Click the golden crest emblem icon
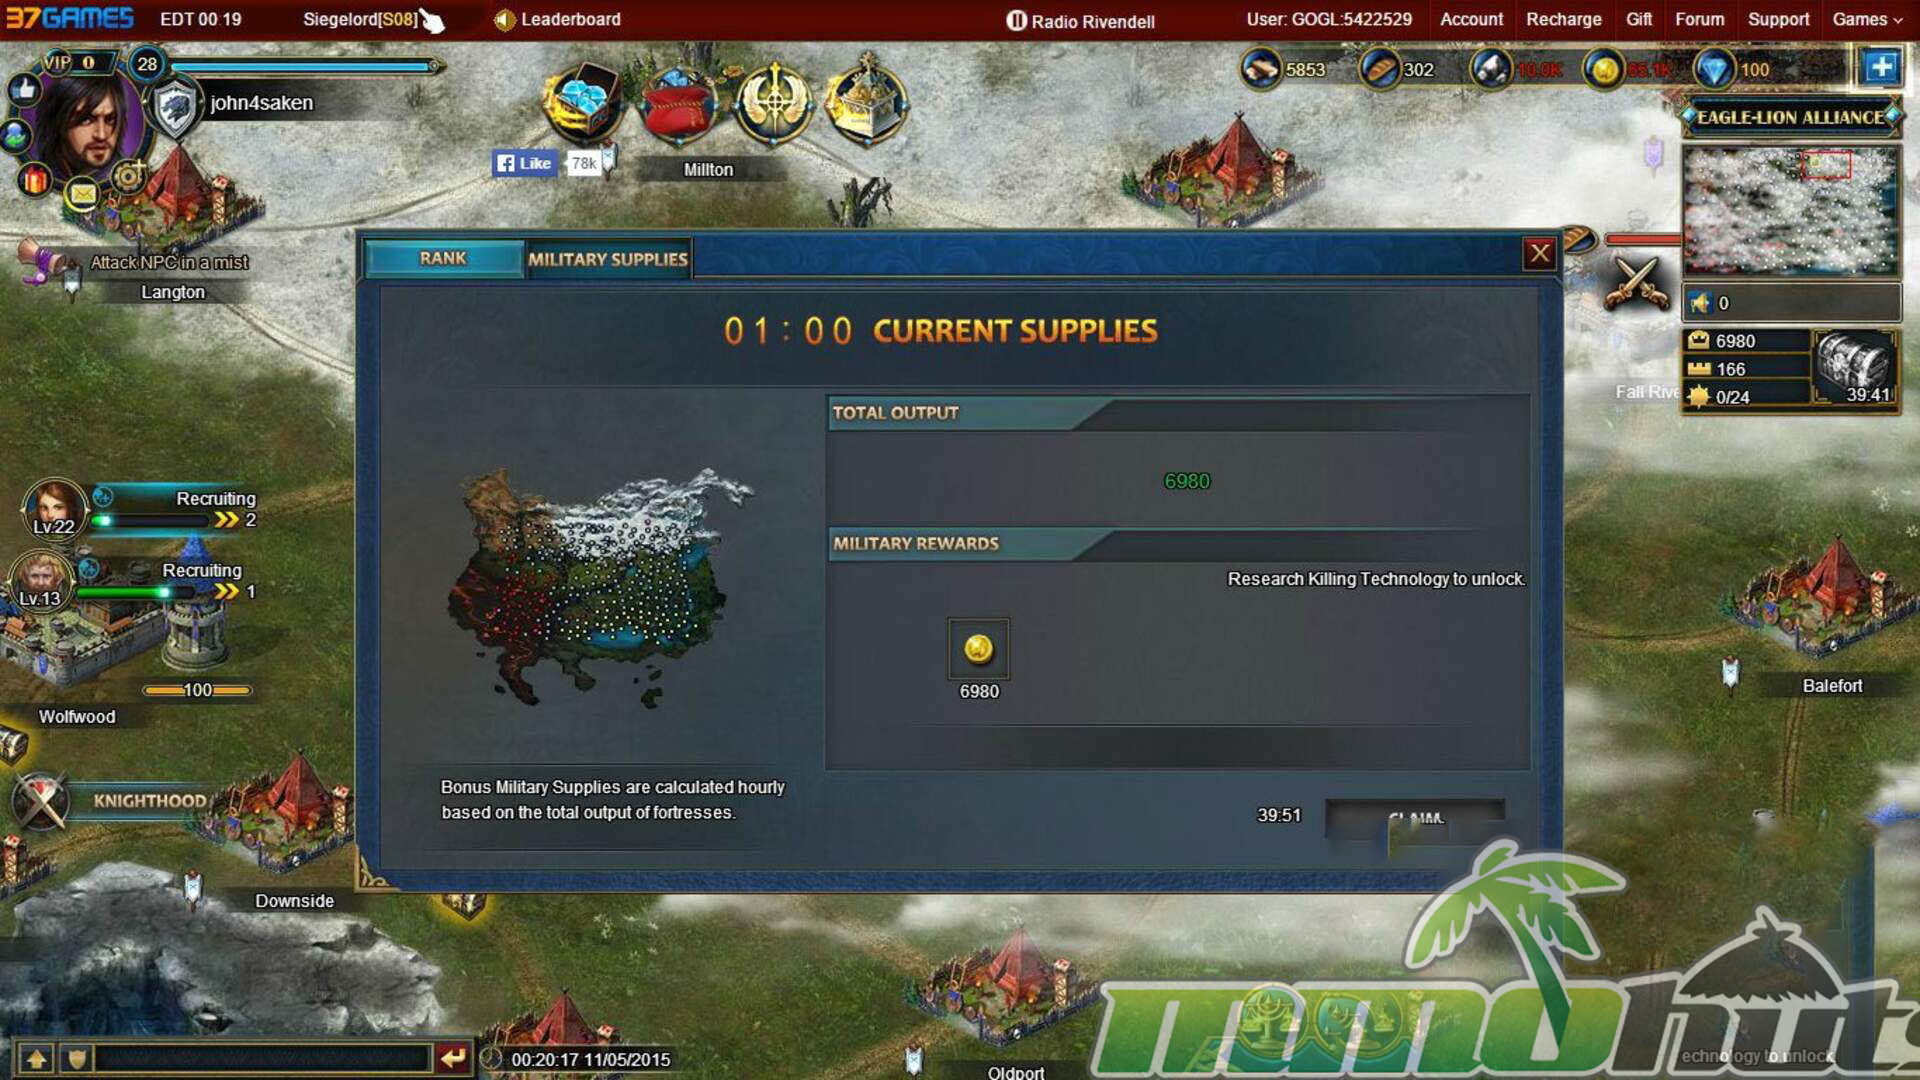 [x=773, y=103]
